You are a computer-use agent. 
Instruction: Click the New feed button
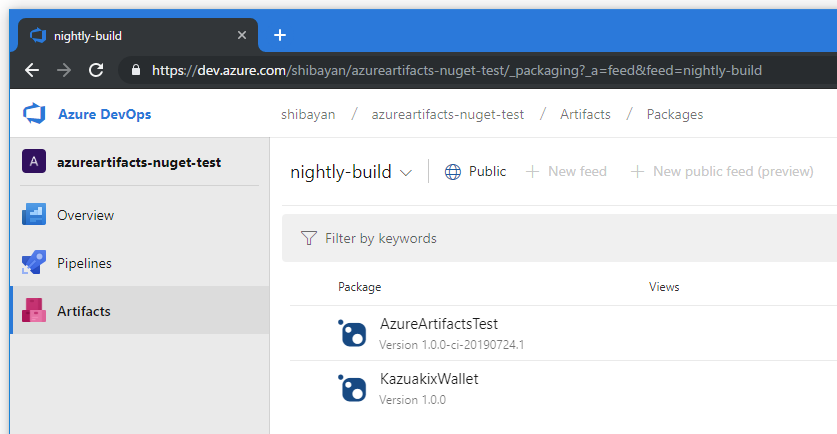[x=566, y=171]
